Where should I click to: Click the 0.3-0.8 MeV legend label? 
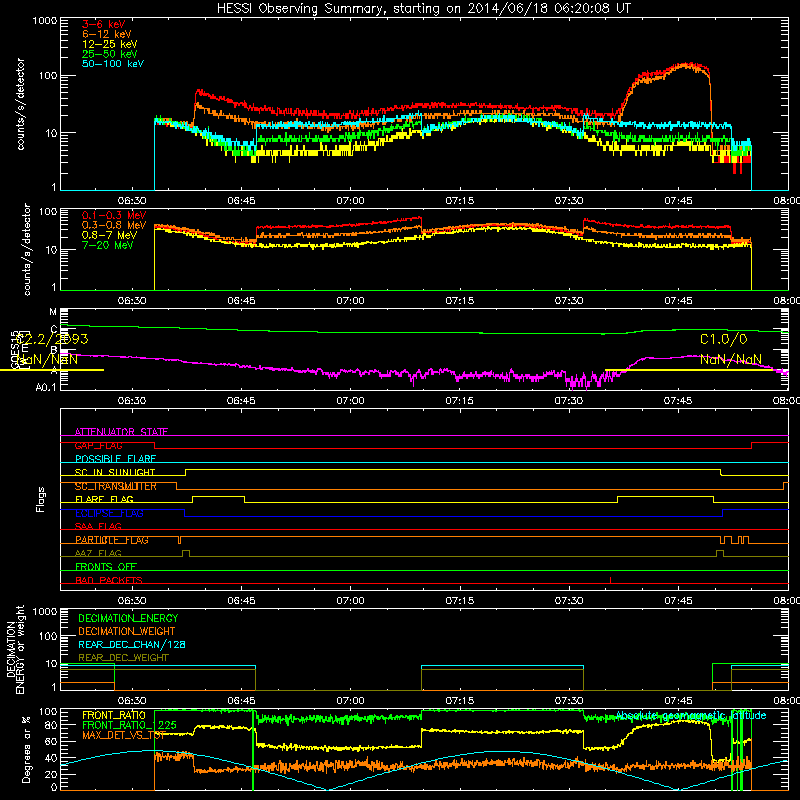point(114,225)
